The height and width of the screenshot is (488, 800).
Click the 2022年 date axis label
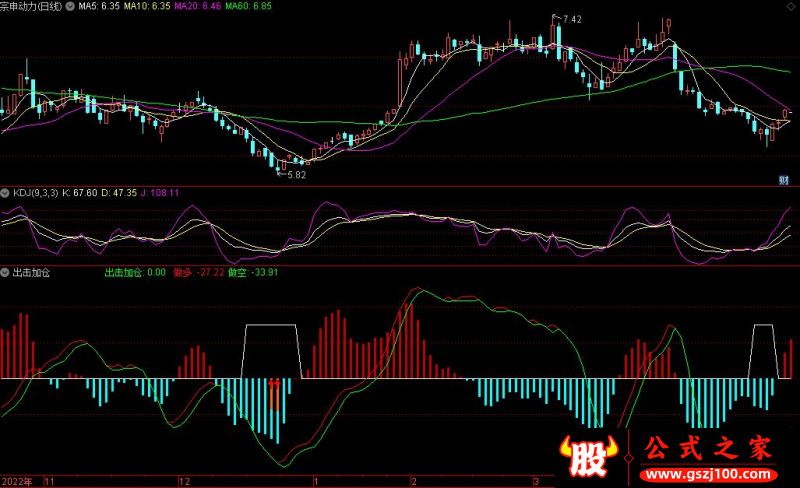tap(17, 481)
